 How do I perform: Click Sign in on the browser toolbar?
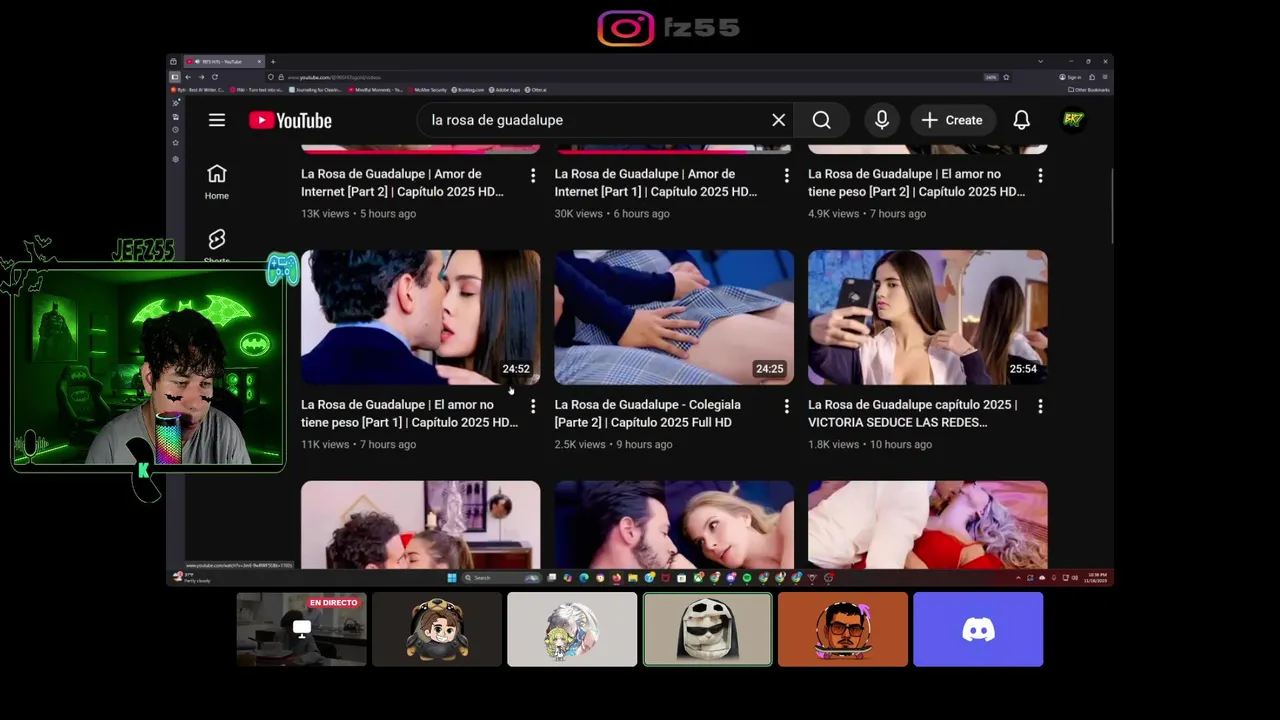coord(1070,77)
